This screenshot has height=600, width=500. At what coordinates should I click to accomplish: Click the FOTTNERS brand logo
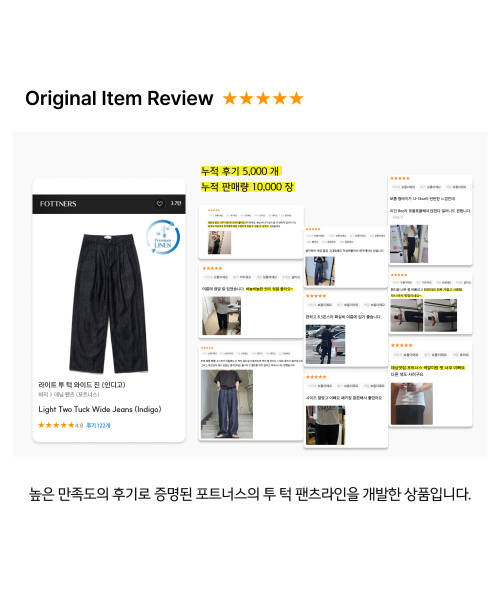point(58,204)
